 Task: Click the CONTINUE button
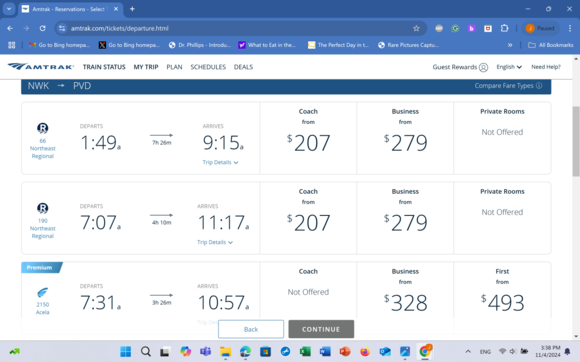321,329
